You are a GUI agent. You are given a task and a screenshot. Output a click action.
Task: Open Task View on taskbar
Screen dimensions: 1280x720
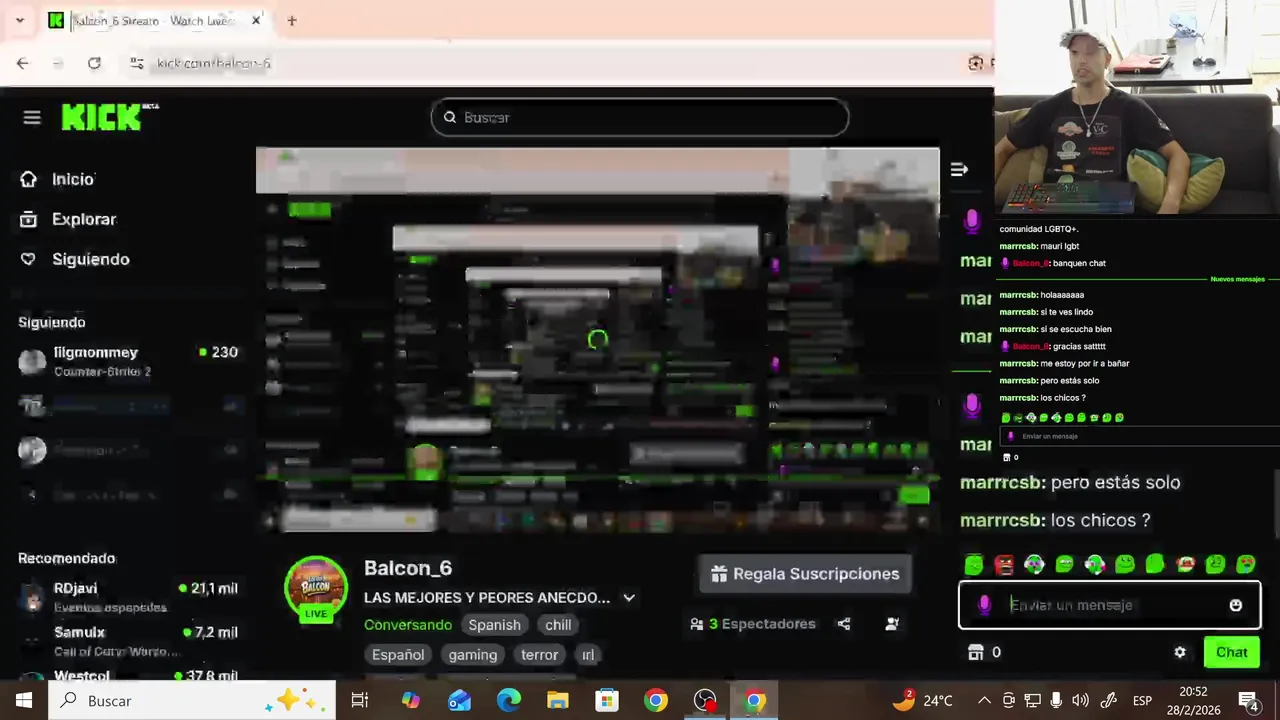pos(360,701)
